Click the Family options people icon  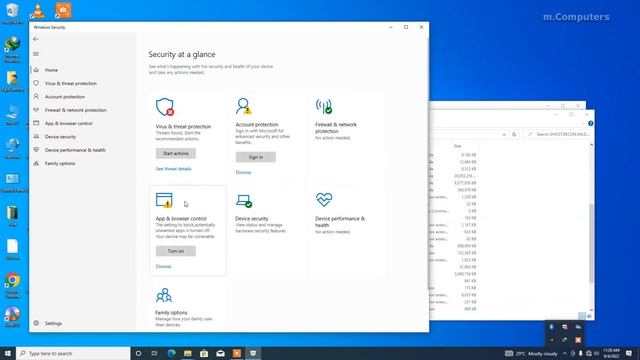tap(164, 295)
